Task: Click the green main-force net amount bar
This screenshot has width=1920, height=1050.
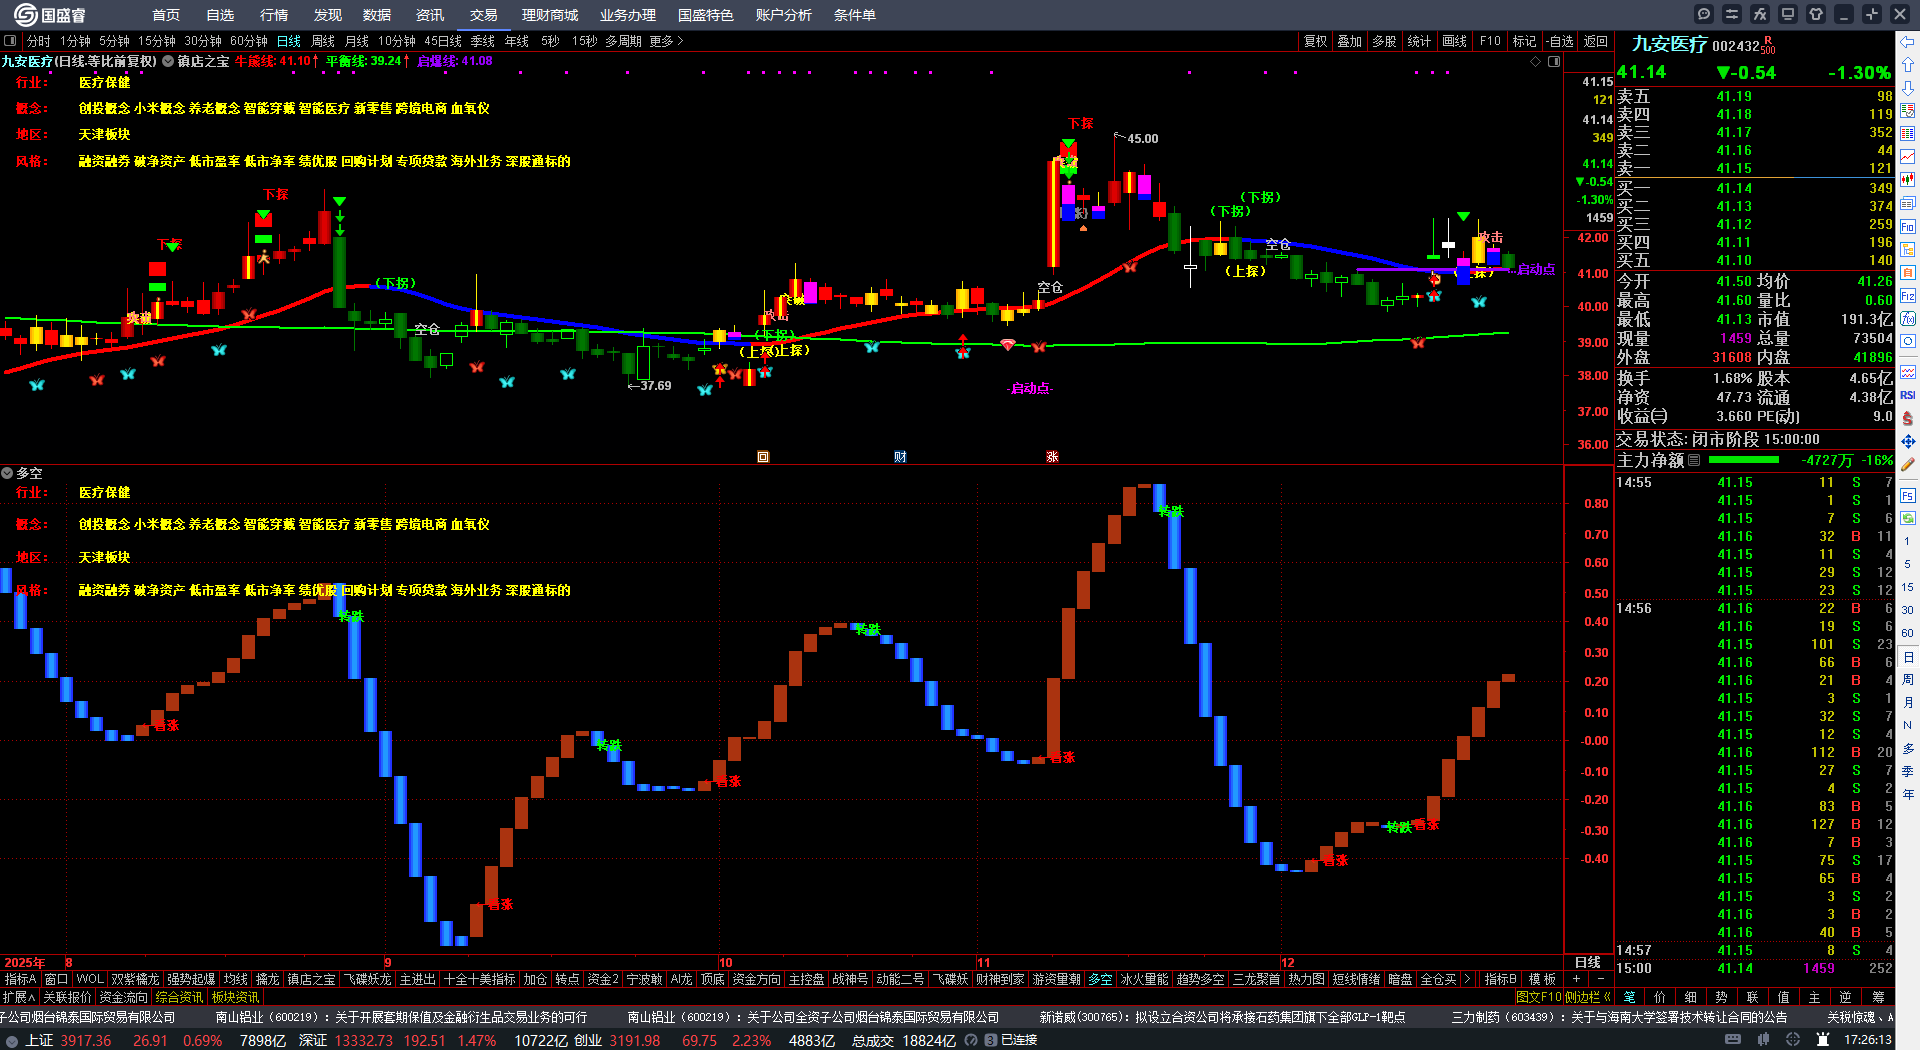Action: click(x=1744, y=461)
